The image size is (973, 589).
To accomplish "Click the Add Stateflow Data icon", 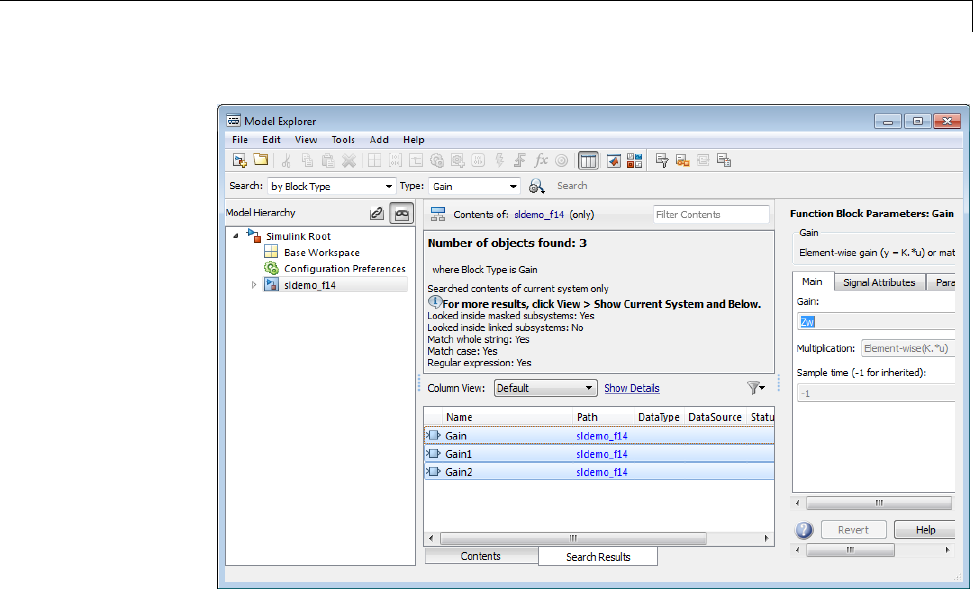I will [478, 161].
